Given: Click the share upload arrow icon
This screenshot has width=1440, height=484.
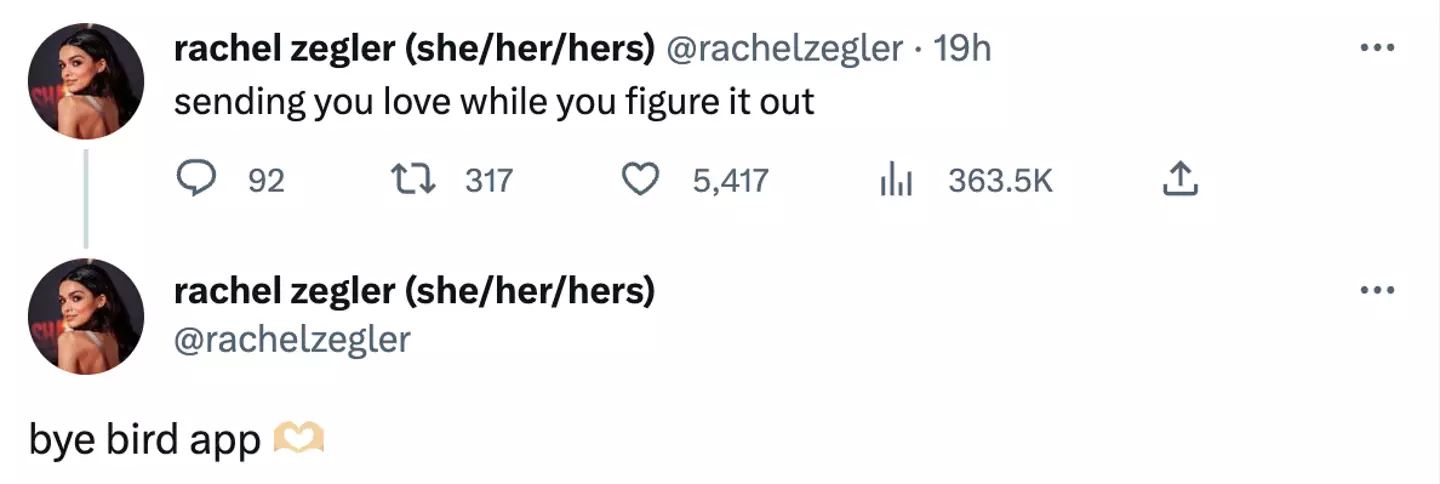Looking at the screenshot, I should coord(1180,180).
